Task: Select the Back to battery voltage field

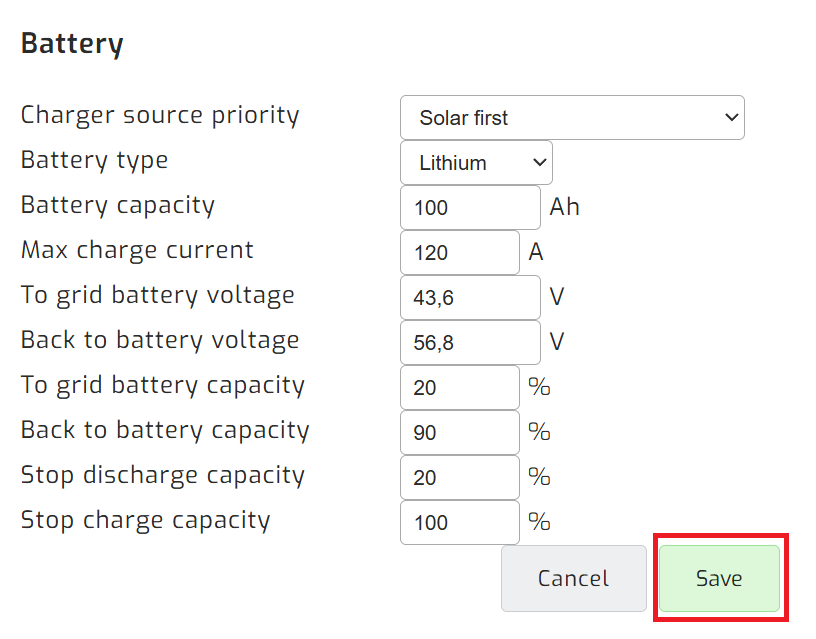Action: click(469, 342)
